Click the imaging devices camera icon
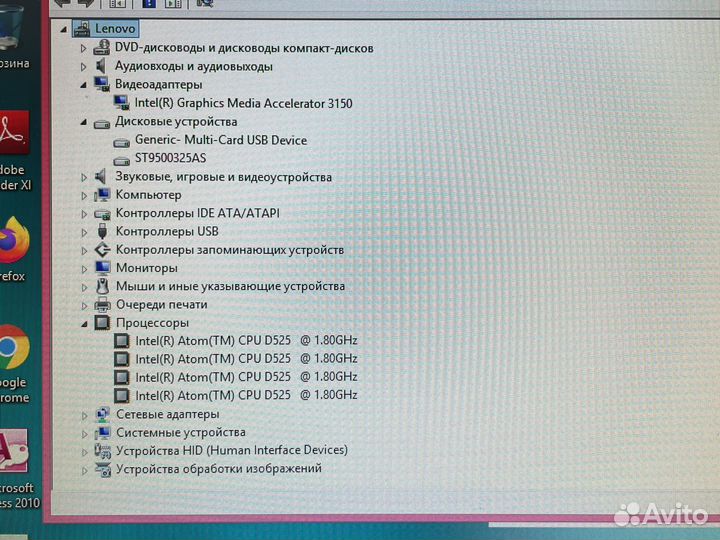Image resolution: width=720 pixels, height=540 pixels. (x=103, y=469)
